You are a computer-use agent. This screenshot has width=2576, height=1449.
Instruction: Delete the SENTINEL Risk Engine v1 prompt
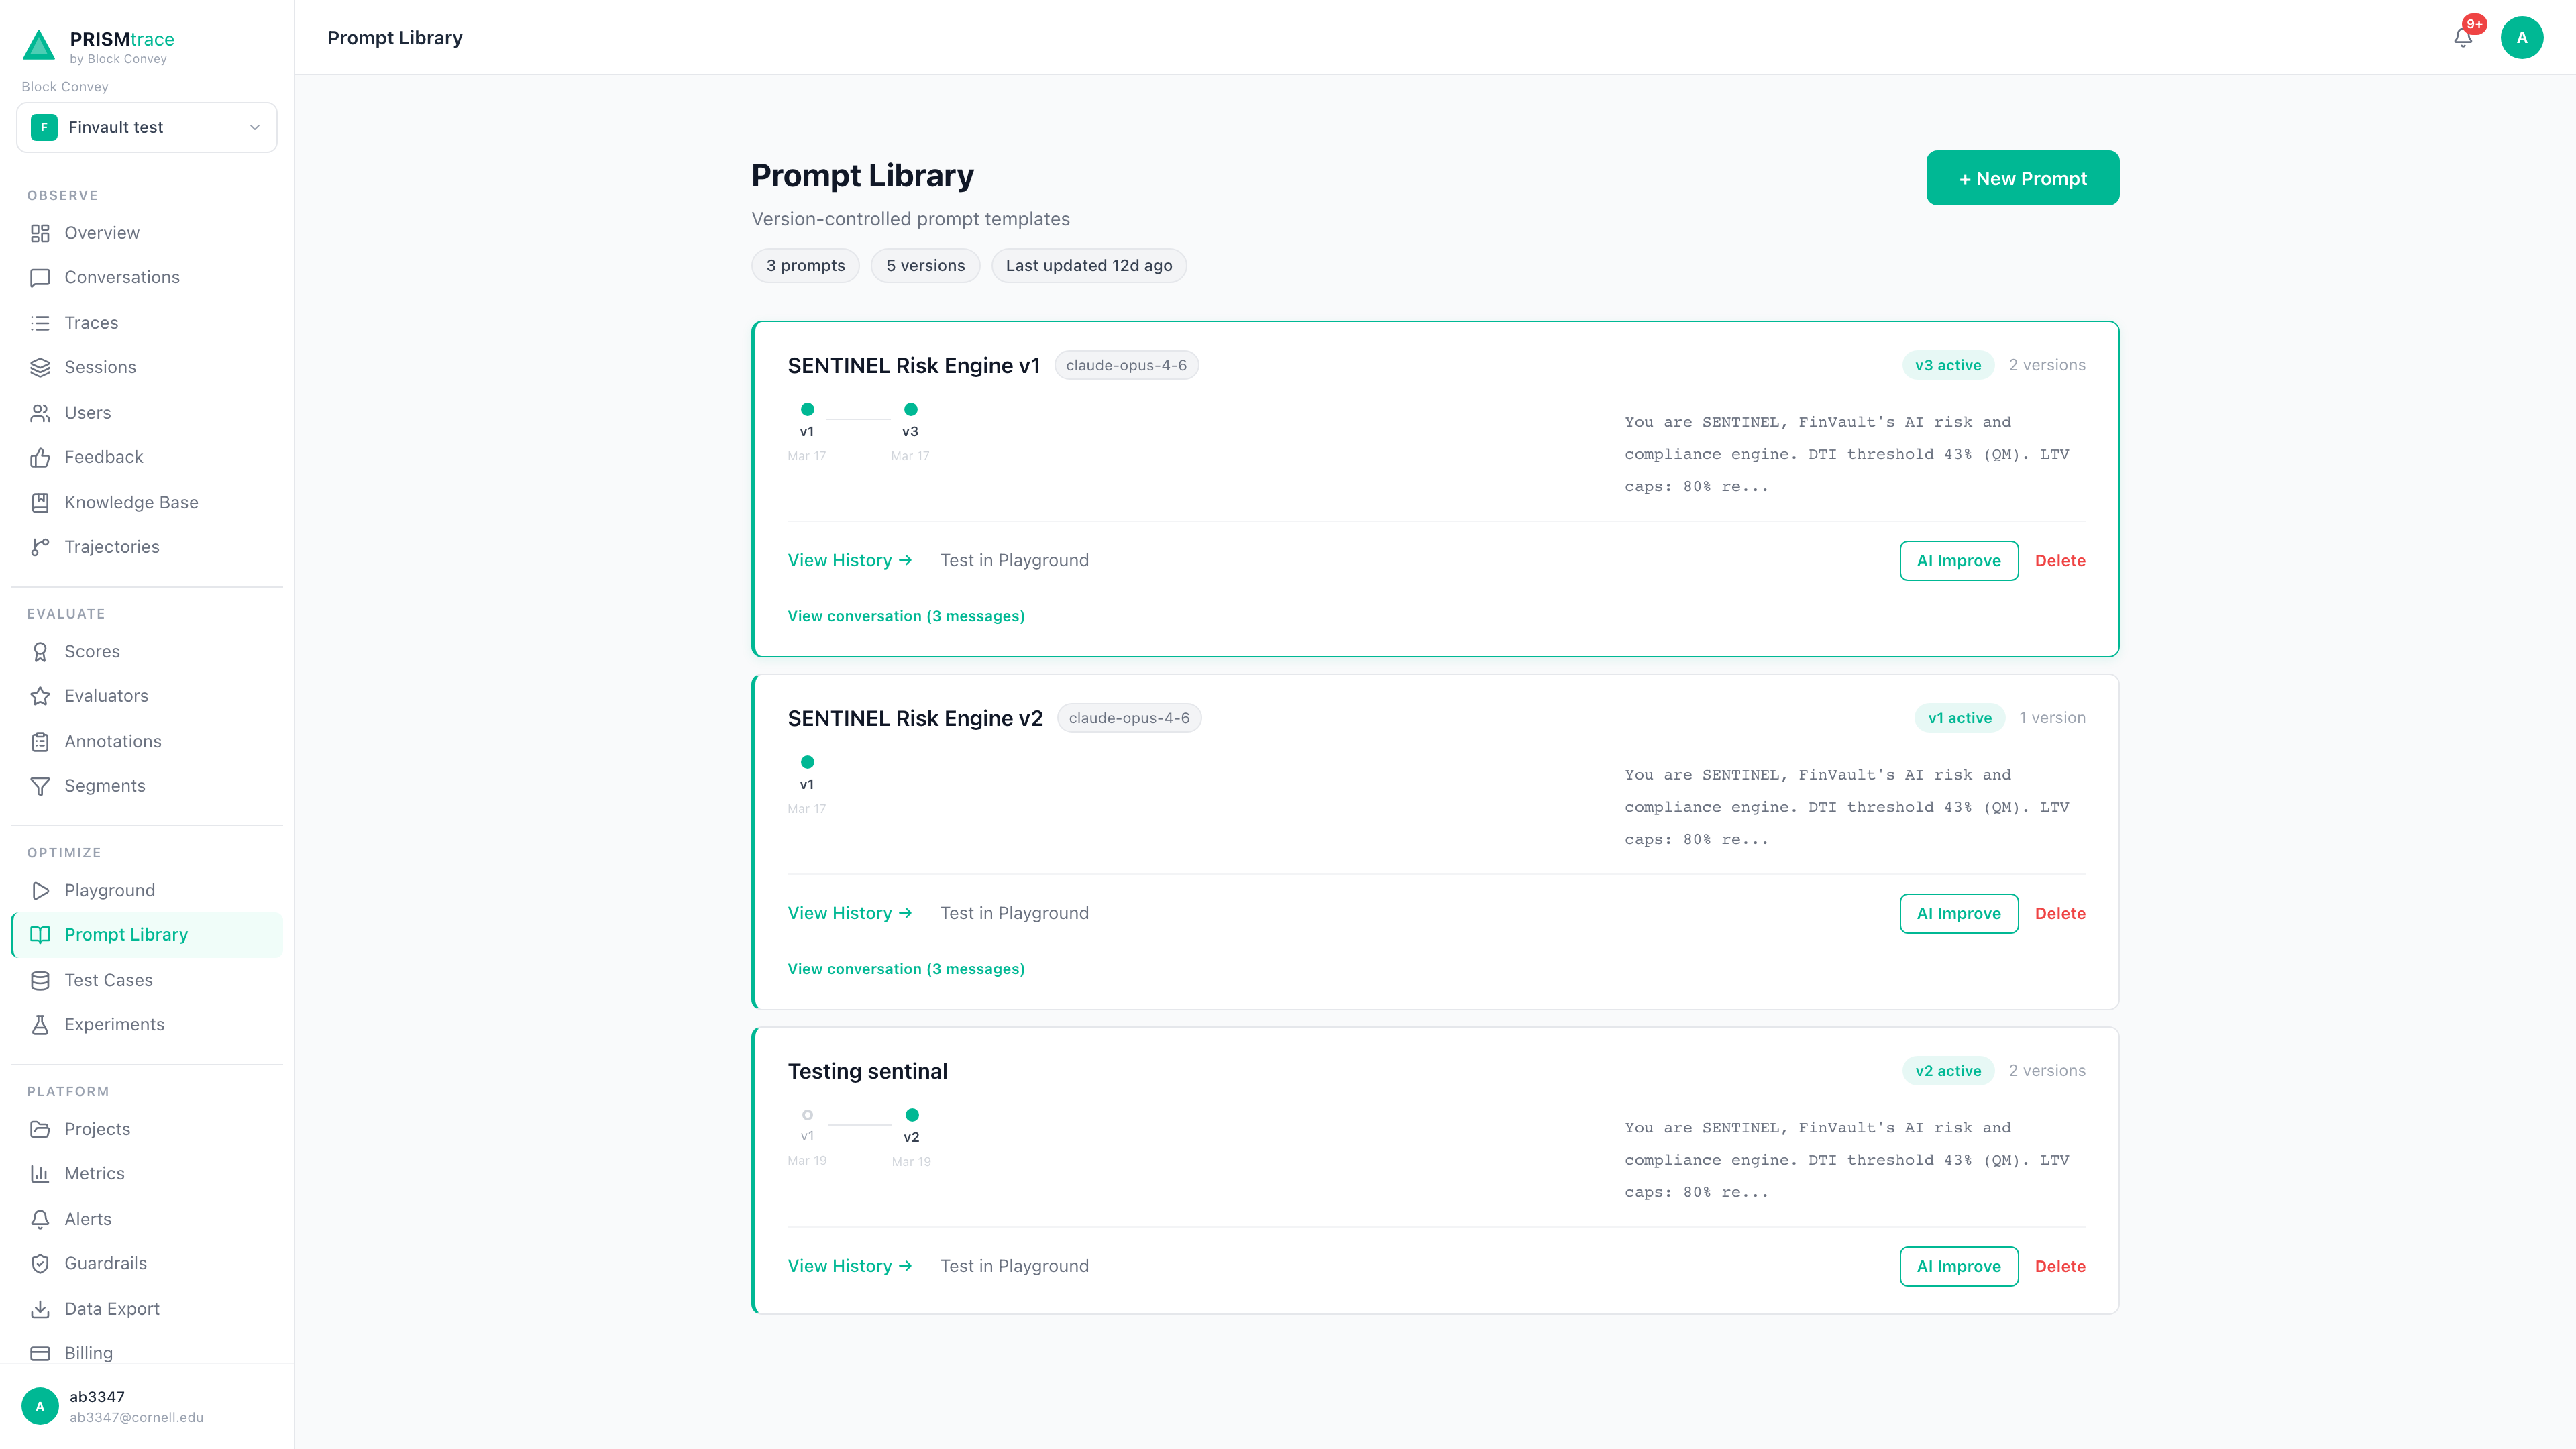point(2060,561)
